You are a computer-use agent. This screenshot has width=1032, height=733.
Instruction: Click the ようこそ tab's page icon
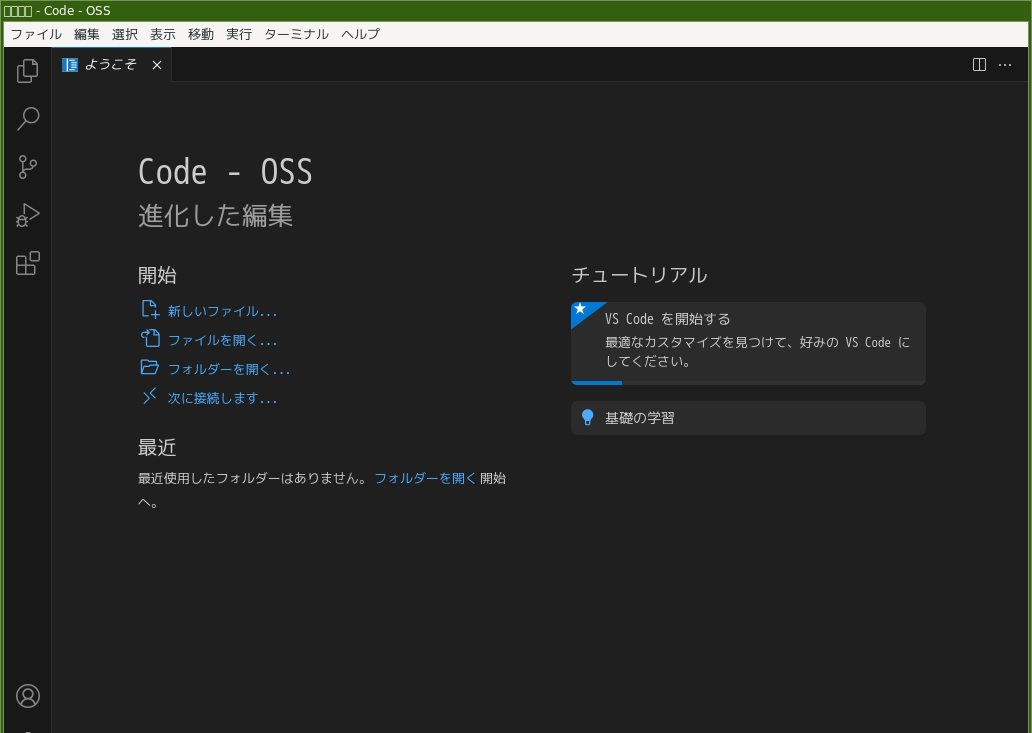pyautogui.click(x=70, y=64)
